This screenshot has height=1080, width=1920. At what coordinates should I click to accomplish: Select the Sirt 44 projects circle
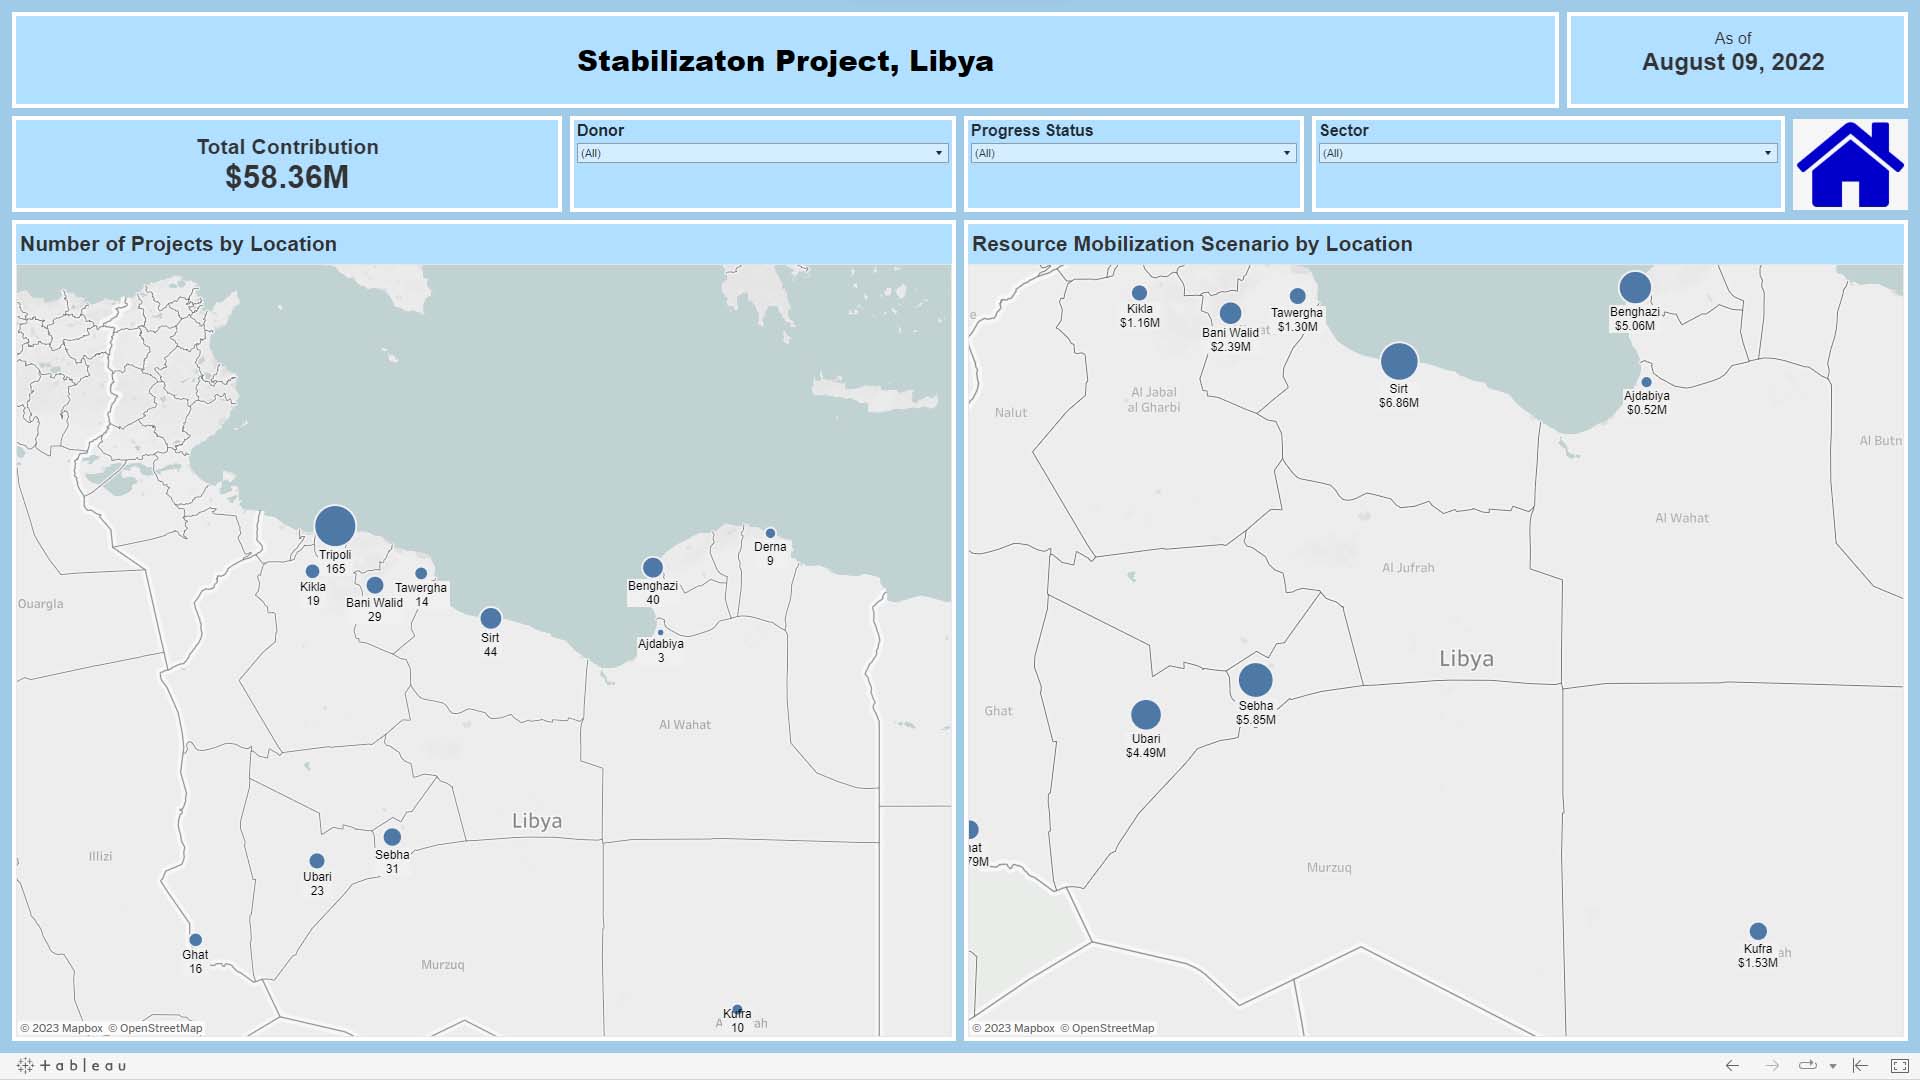490,618
